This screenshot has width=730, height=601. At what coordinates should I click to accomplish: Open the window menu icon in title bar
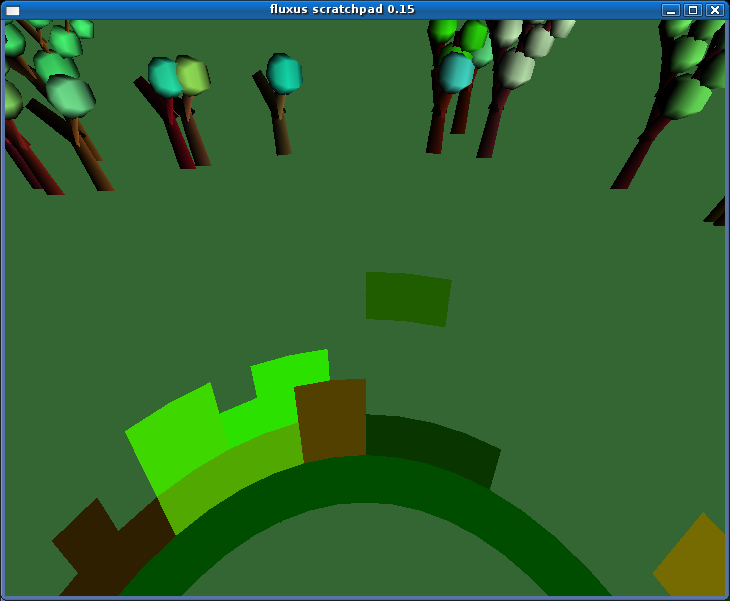click(13, 10)
